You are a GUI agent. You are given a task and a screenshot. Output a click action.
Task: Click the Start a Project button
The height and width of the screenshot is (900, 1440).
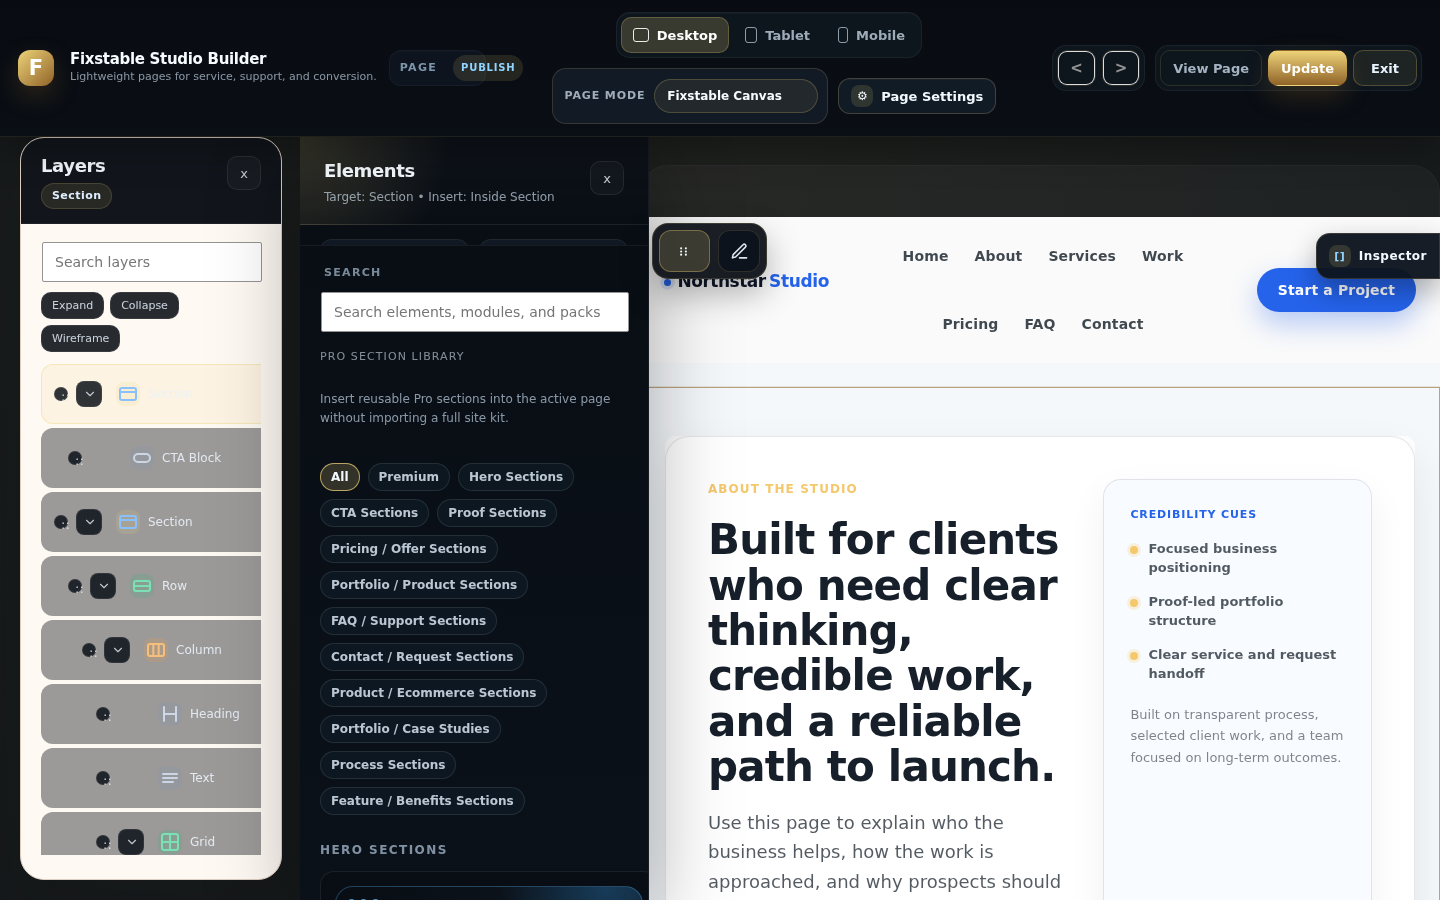(x=1336, y=290)
